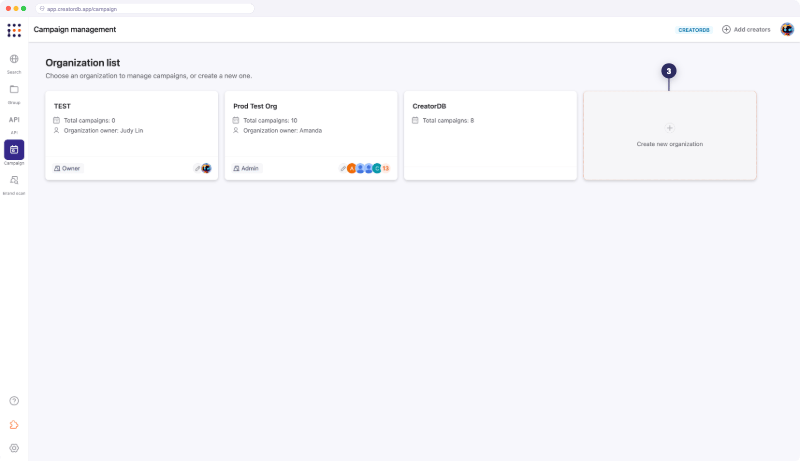Click the CreatorDB dotted logo
This screenshot has height=461, width=800.
point(14,30)
